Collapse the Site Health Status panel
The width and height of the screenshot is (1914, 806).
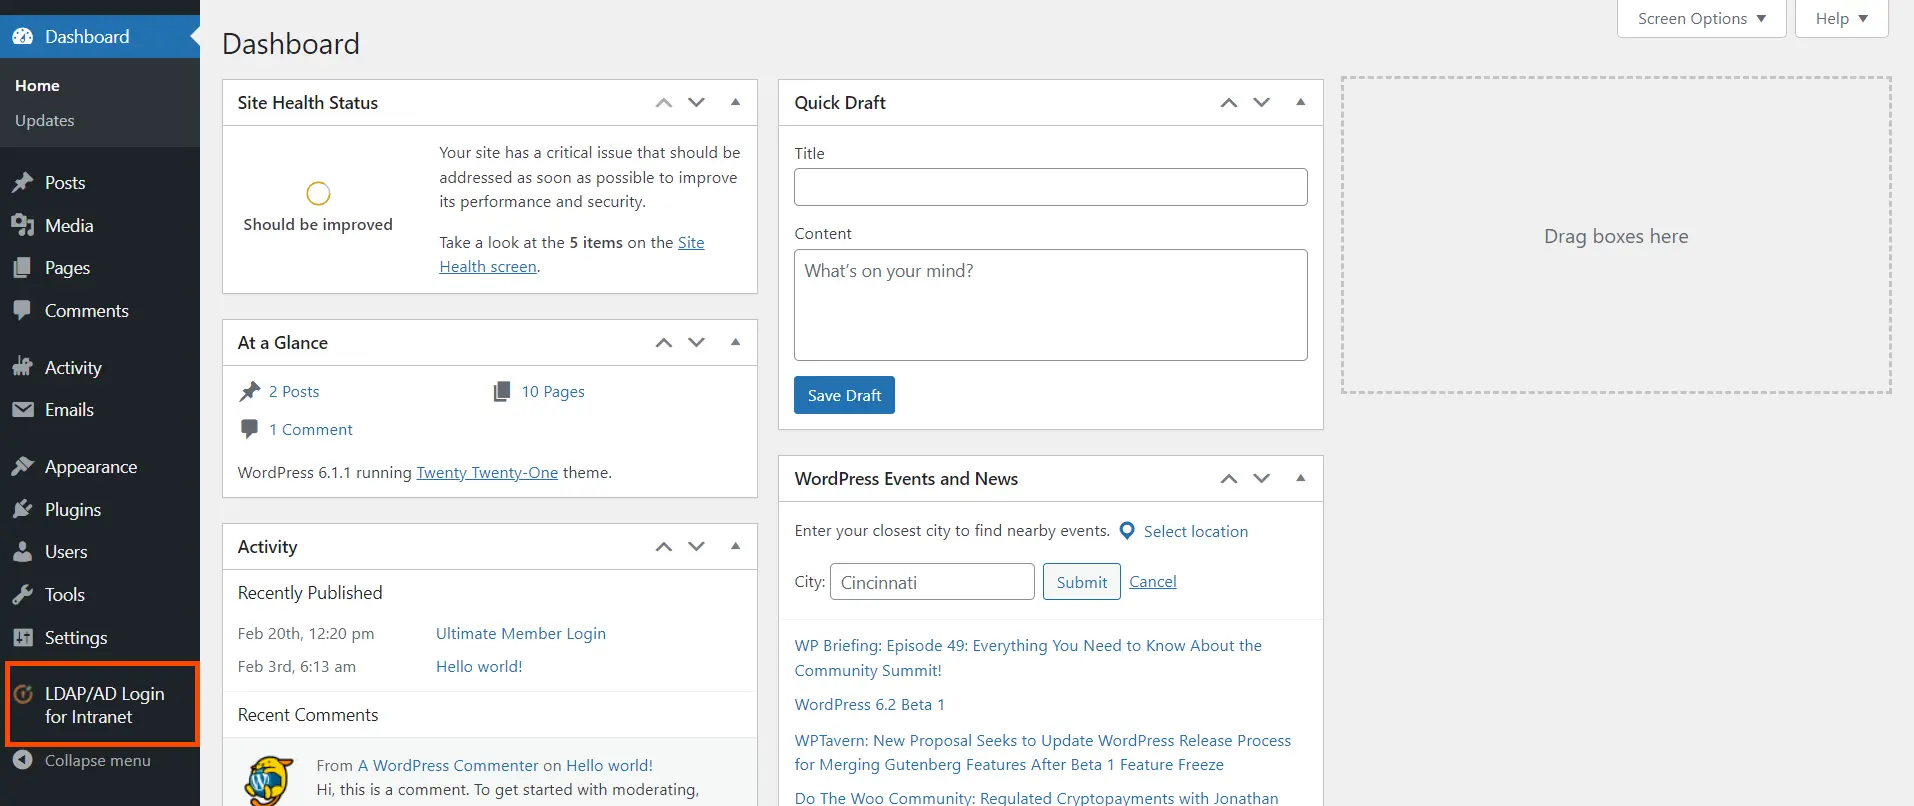click(x=736, y=103)
